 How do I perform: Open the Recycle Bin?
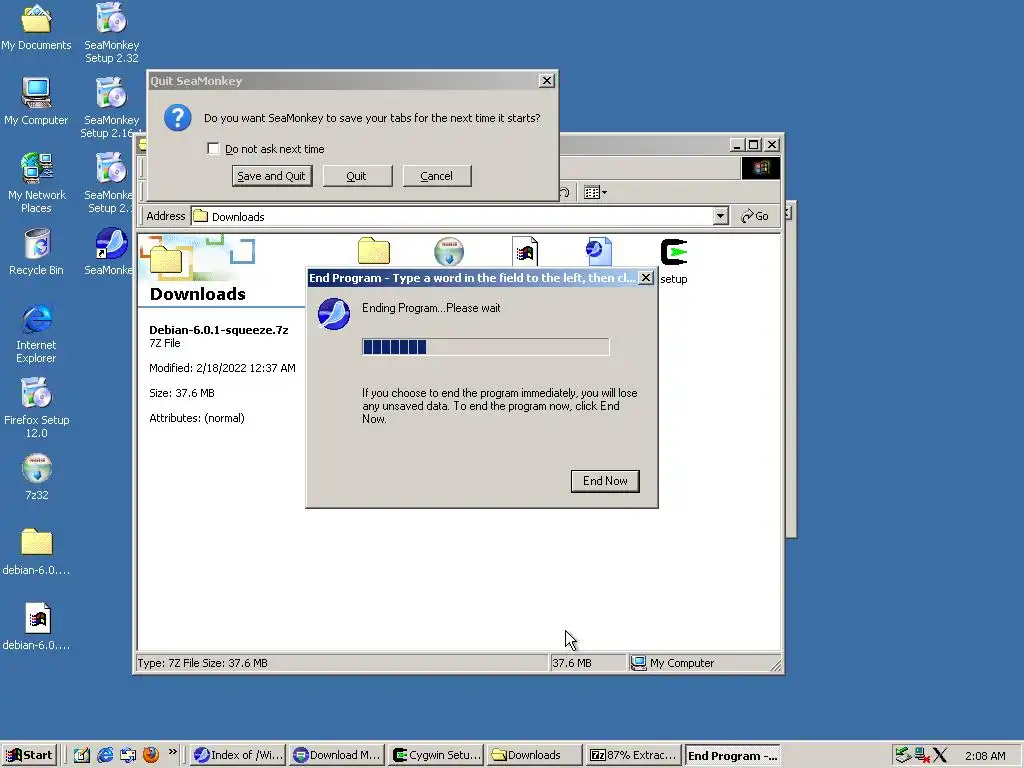[x=37, y=251]
